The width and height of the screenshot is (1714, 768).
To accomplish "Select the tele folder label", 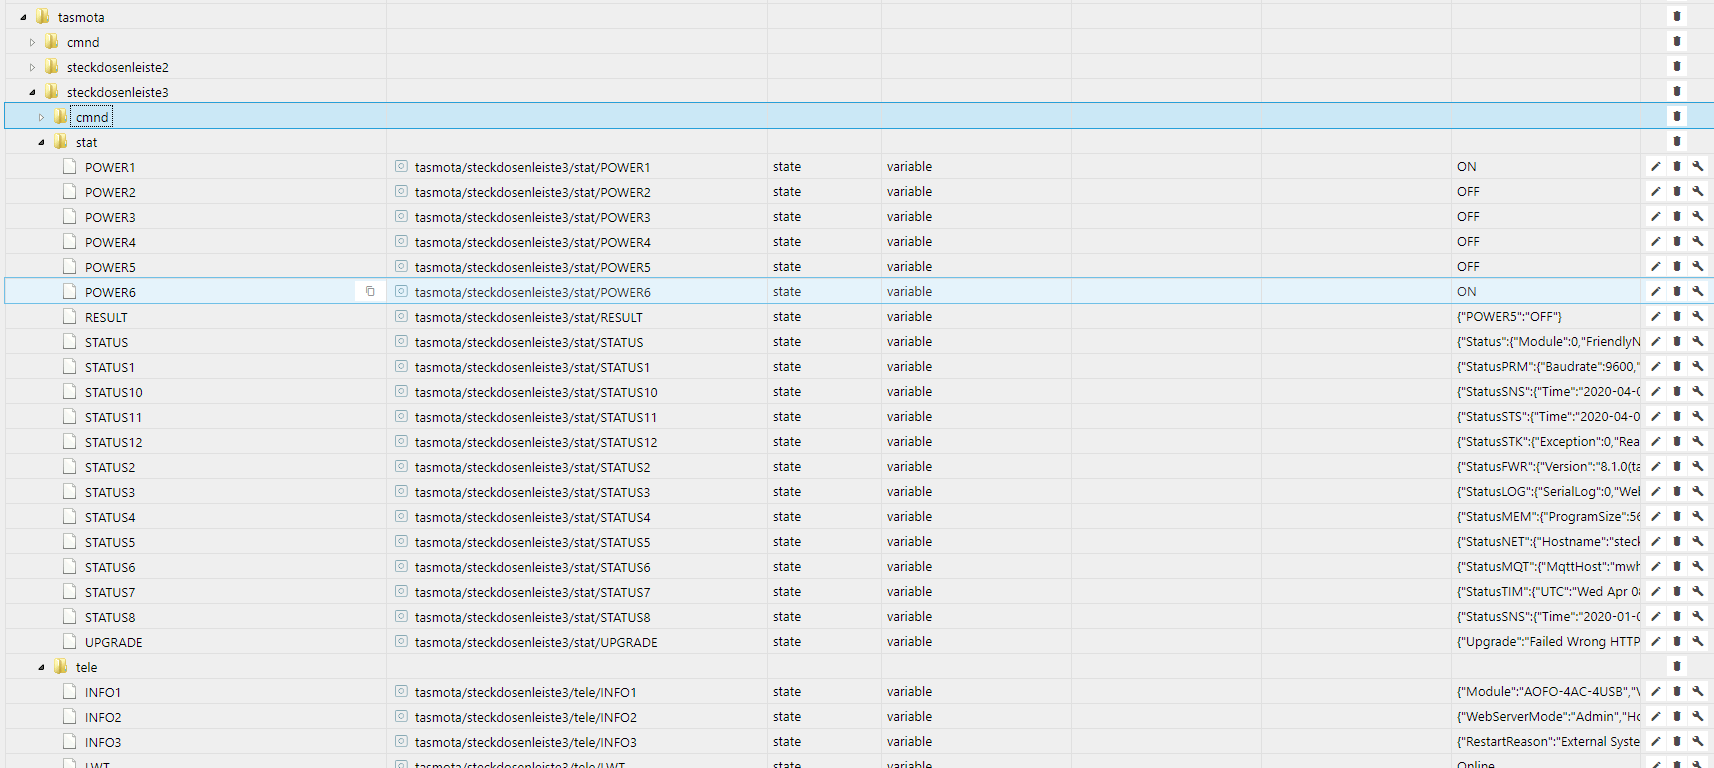I will coord(87,667).
